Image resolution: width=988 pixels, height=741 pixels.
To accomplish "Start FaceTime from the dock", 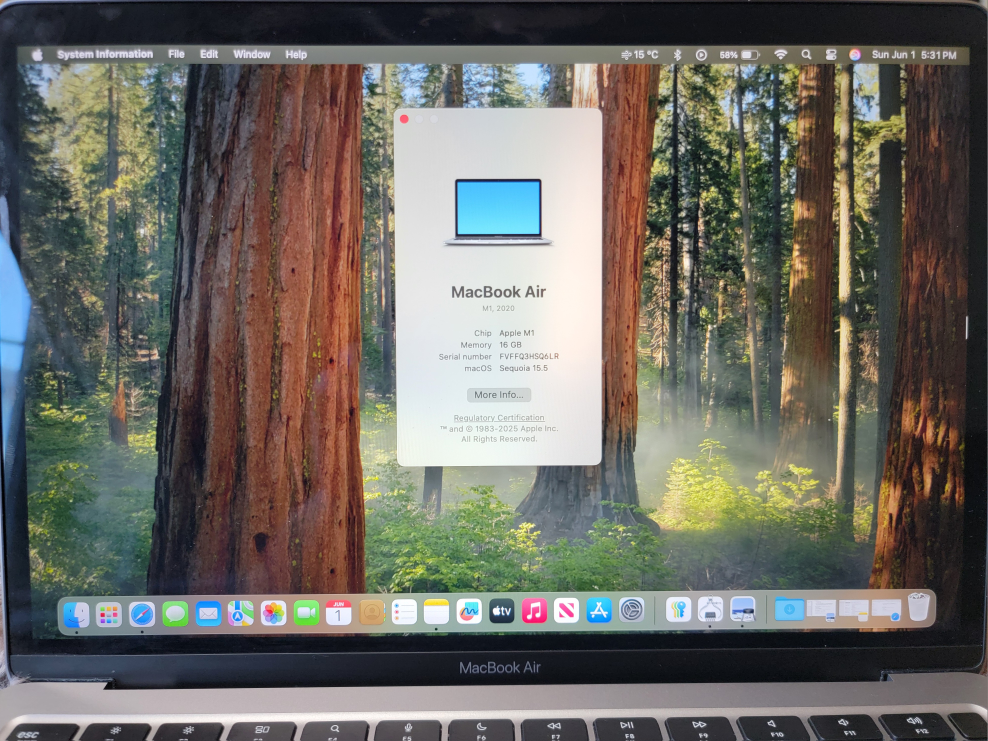I will 306,613.
